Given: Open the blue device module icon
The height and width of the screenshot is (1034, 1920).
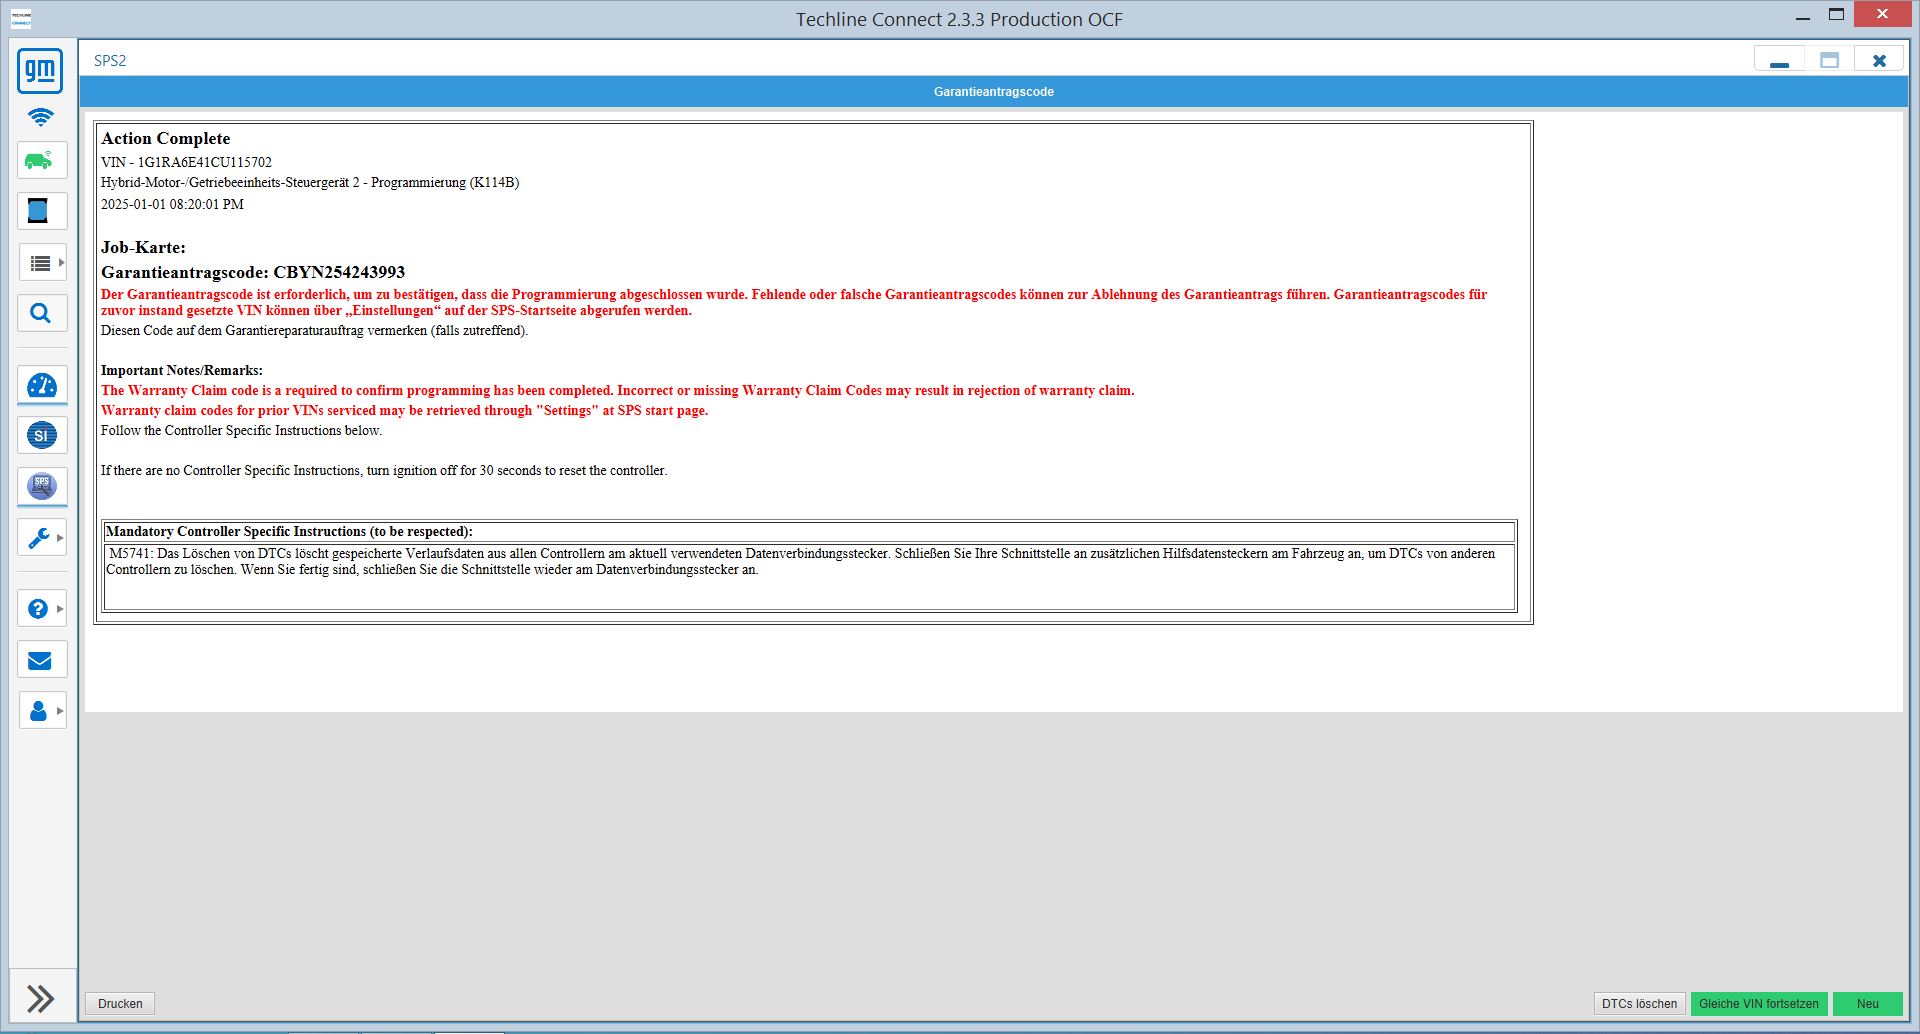Looking at the screenshot, I should [x=41, y=211].
